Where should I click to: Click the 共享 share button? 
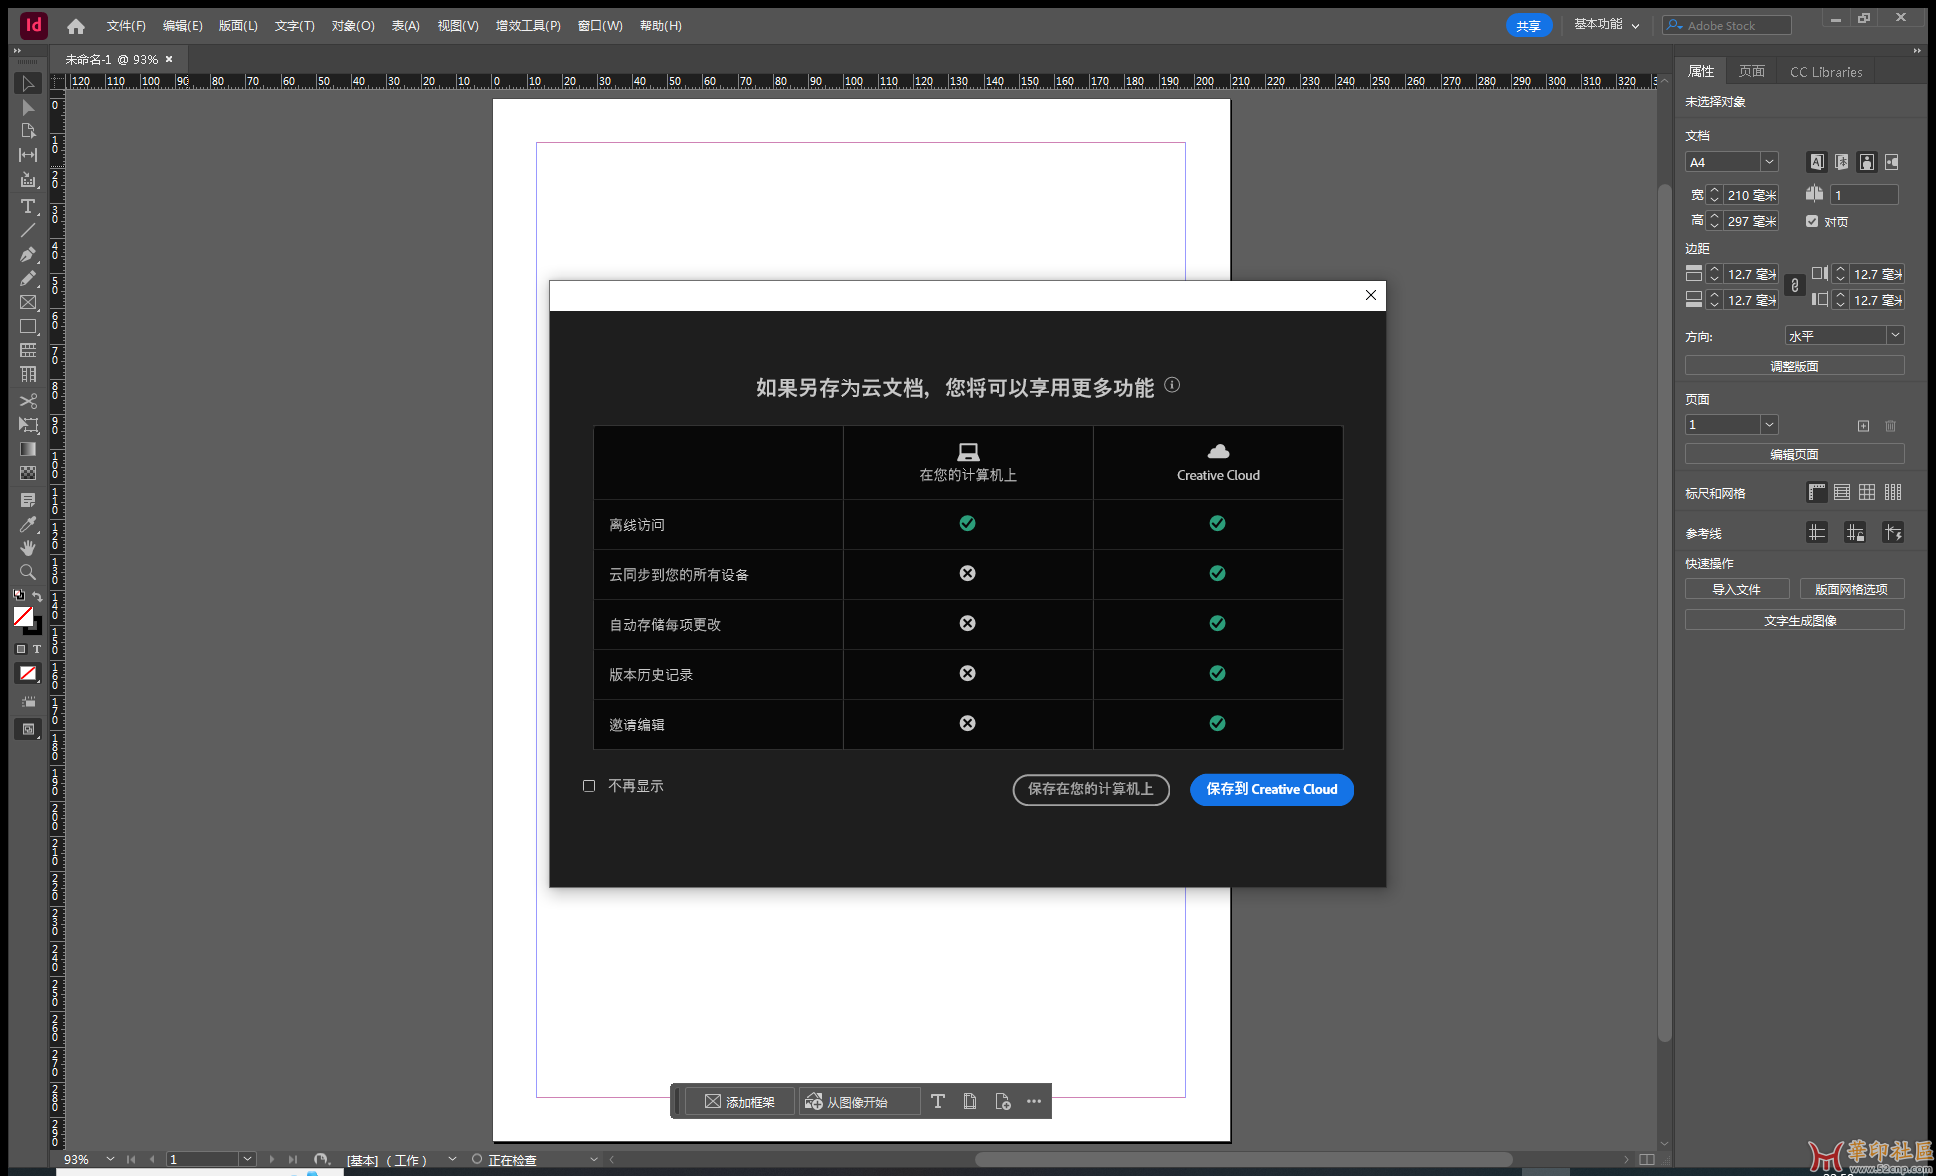(x=1529, y=25)
